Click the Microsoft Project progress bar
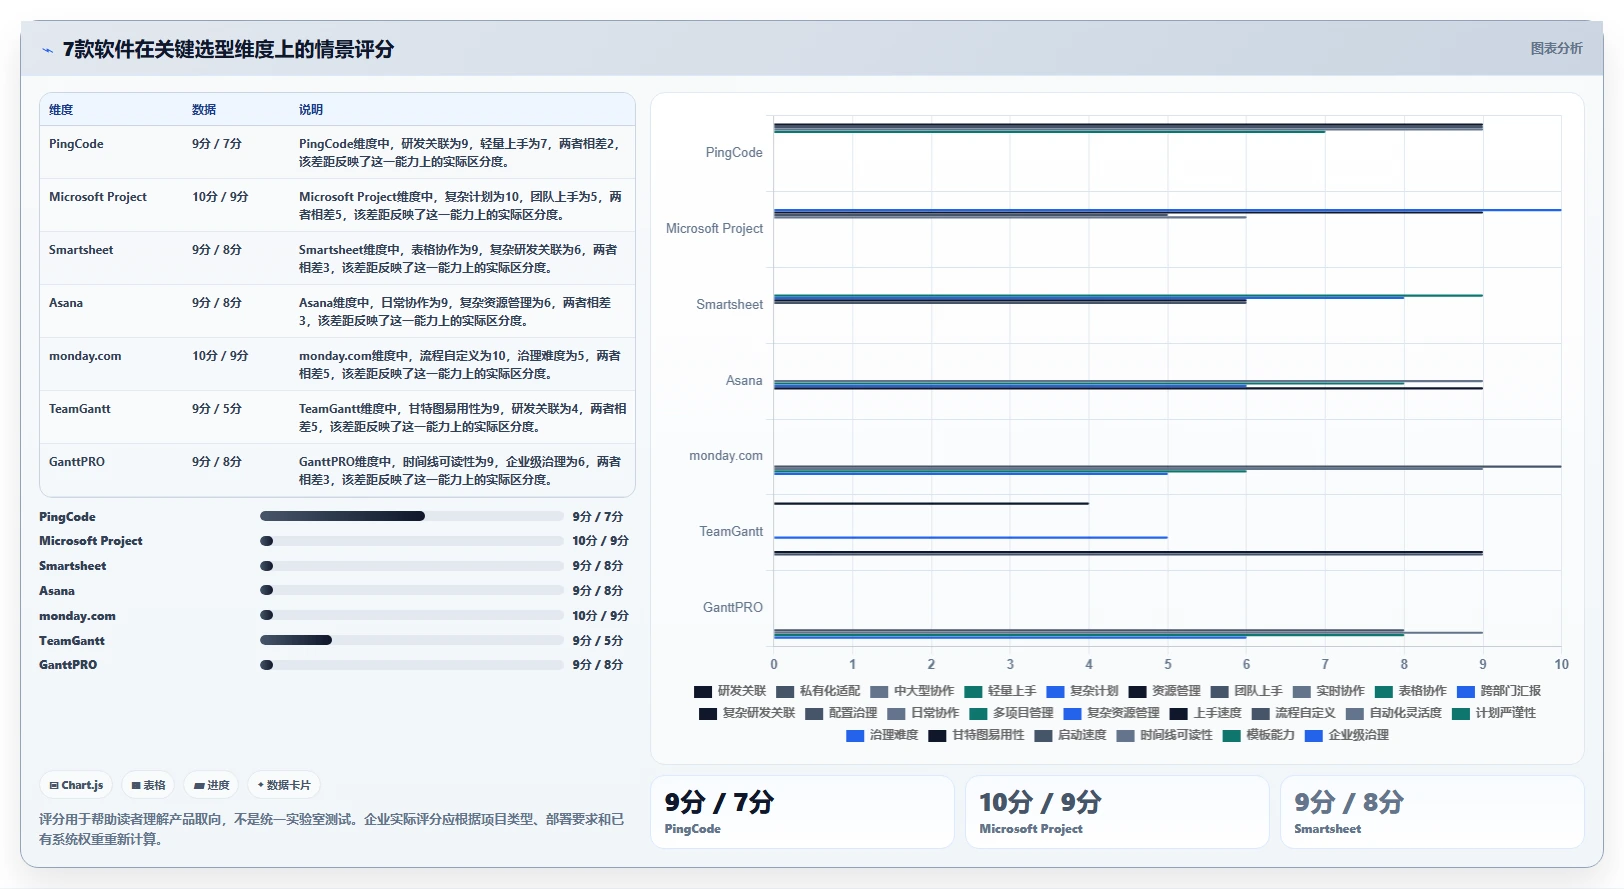 [x=412, y=541]
